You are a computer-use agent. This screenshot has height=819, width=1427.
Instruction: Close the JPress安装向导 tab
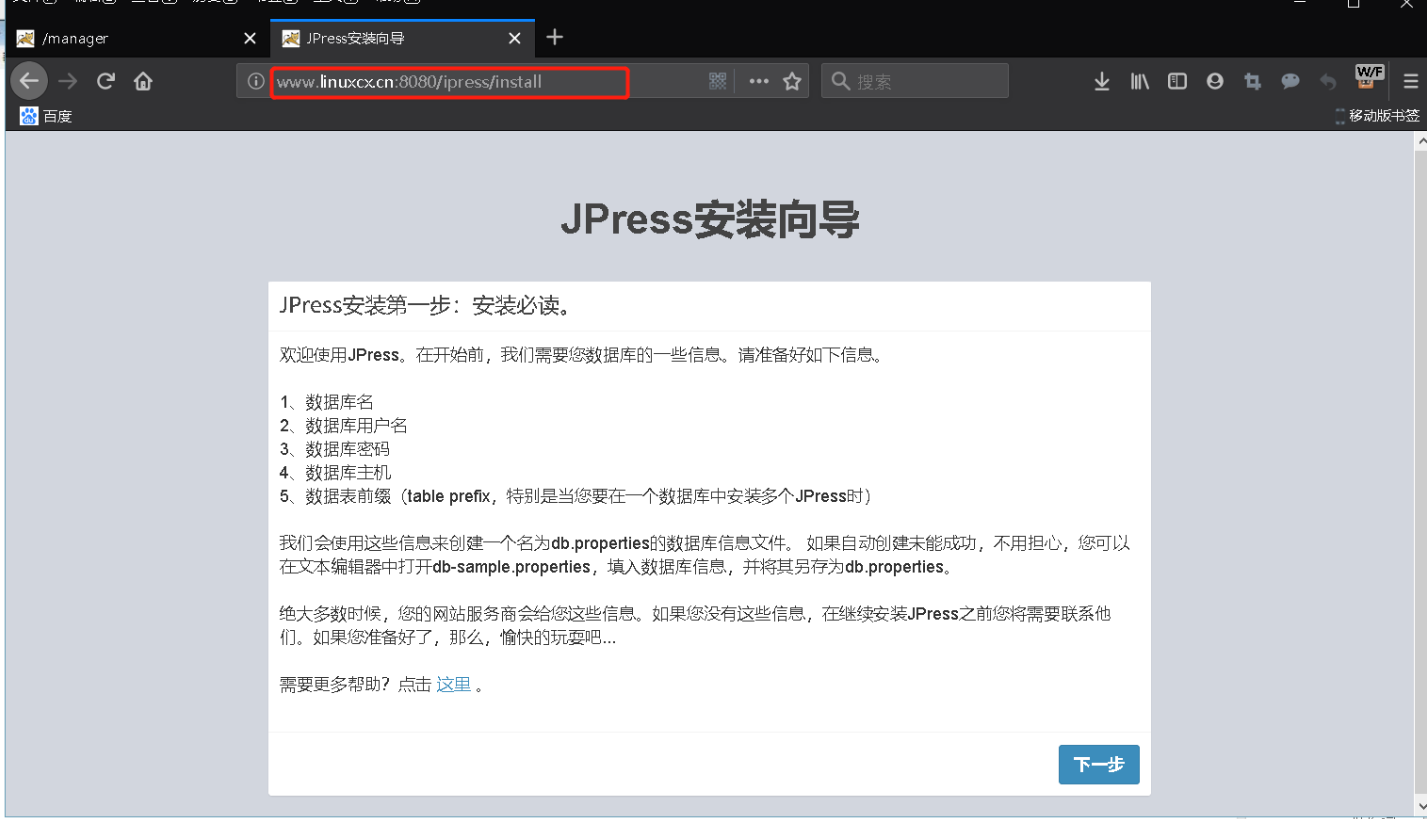pyautogui.click(x=515, y=39)
